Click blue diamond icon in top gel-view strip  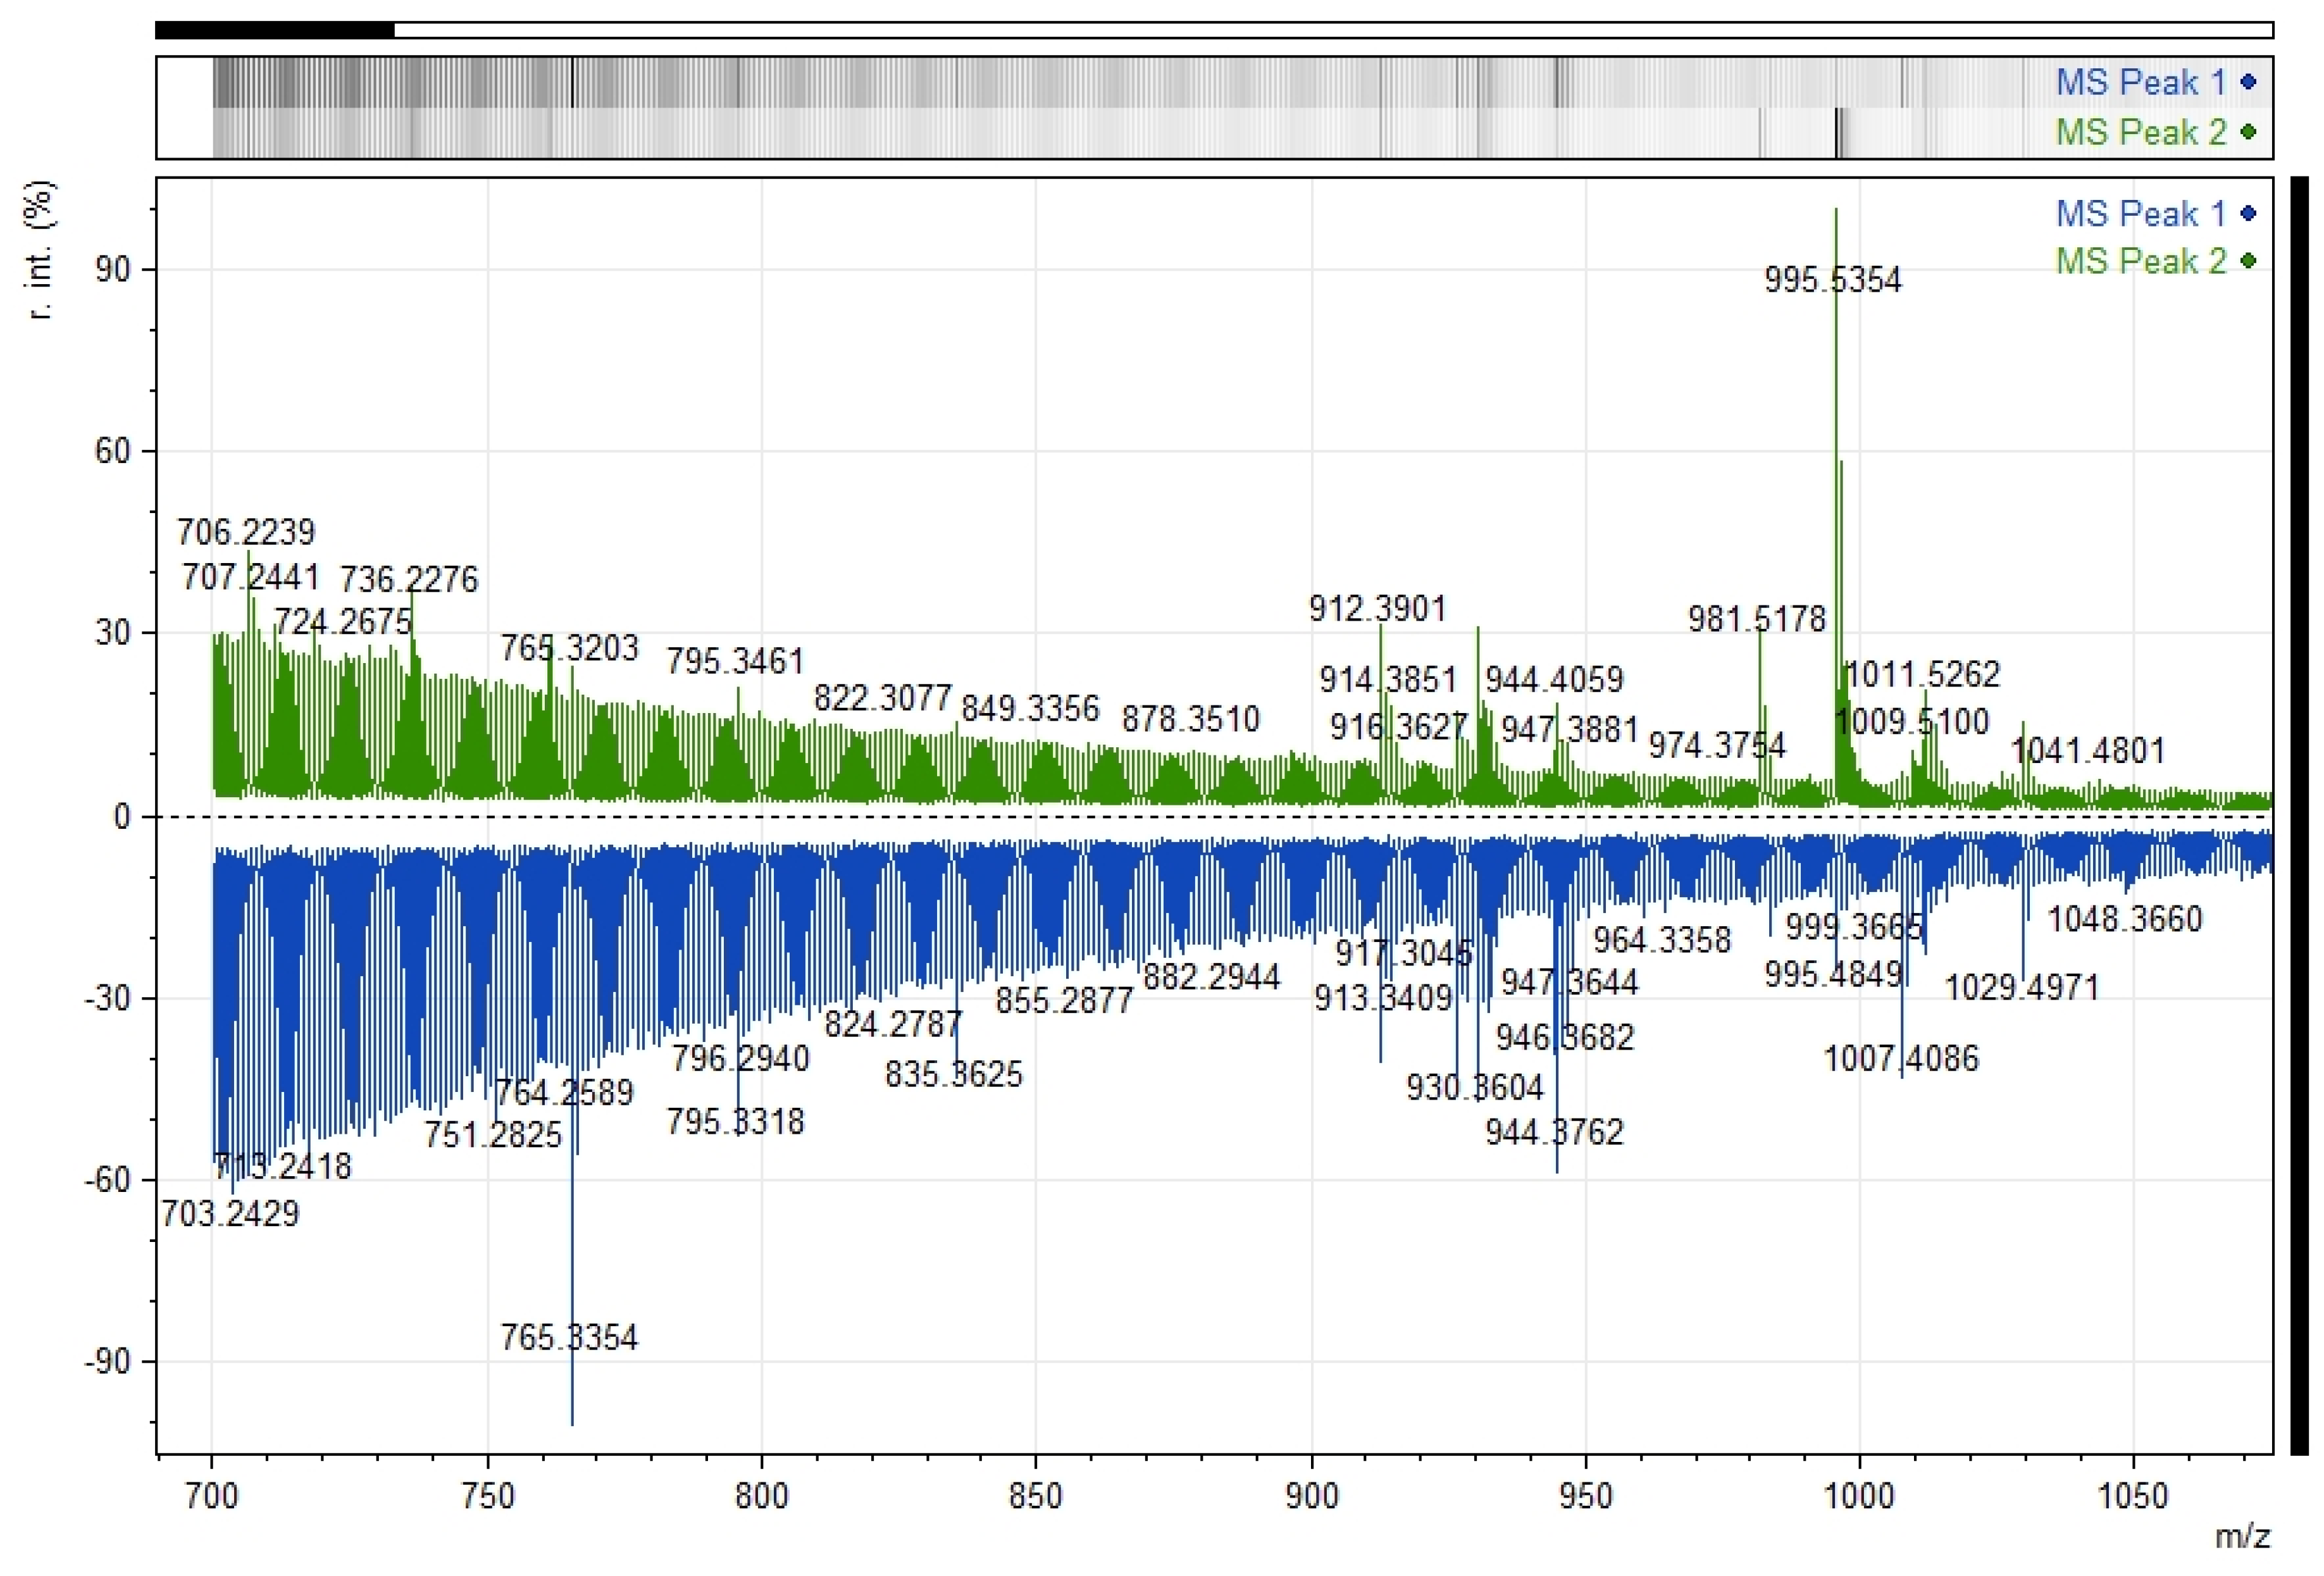[2249, 82]
